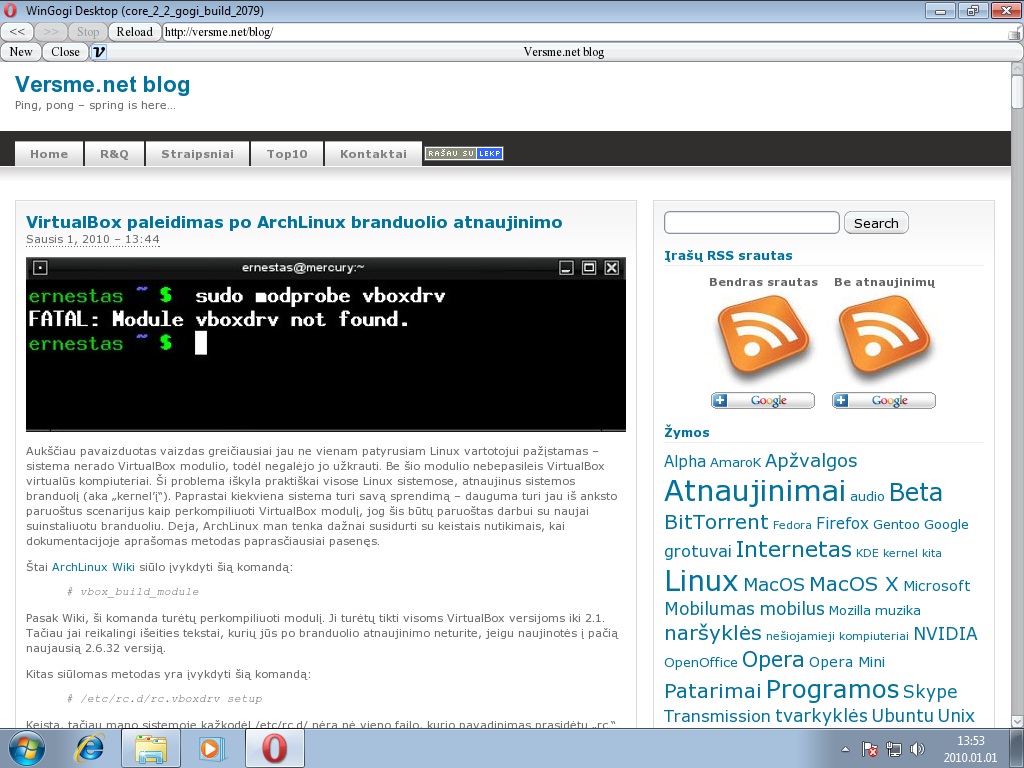Image resolution: width=1024 pixels, height=768 pixels.
Task: Follow the ArchLinux Wiki link
Action: (93, 567)
